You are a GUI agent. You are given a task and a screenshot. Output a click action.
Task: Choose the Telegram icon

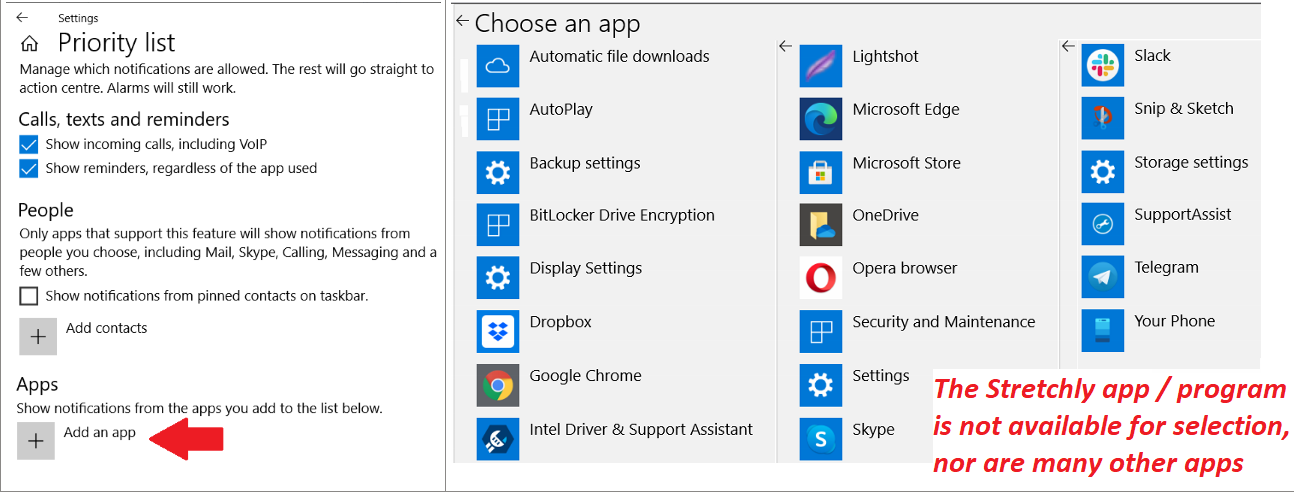pyautogui.click(x=1103, y=277)
